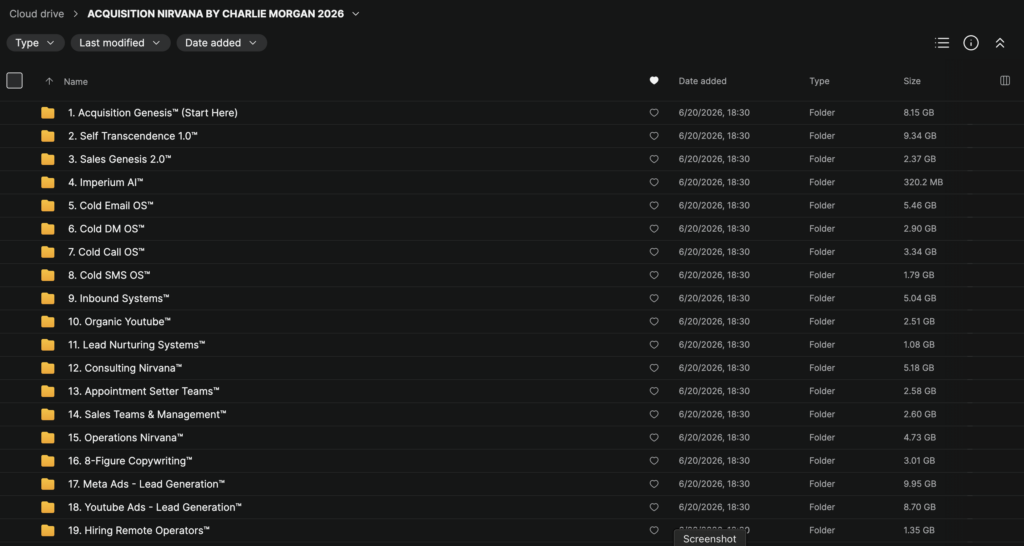Open folder icon for Inbound Systems
Screen dimensions: 1024x546
[48, 298]
